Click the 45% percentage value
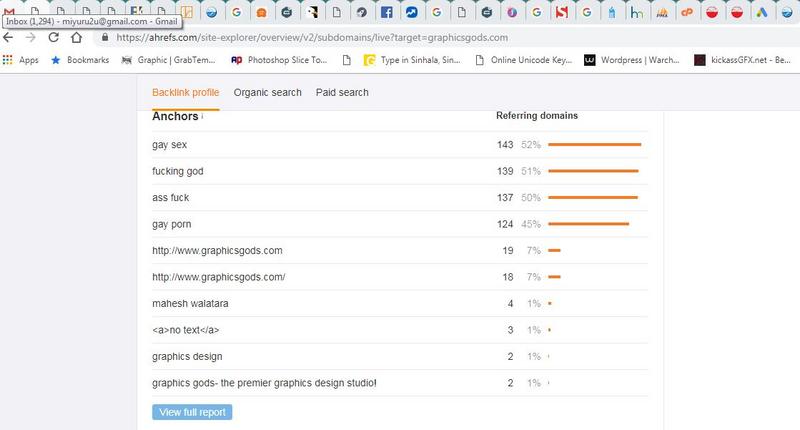This screenshot has width=800, height=430. point(531,224)
